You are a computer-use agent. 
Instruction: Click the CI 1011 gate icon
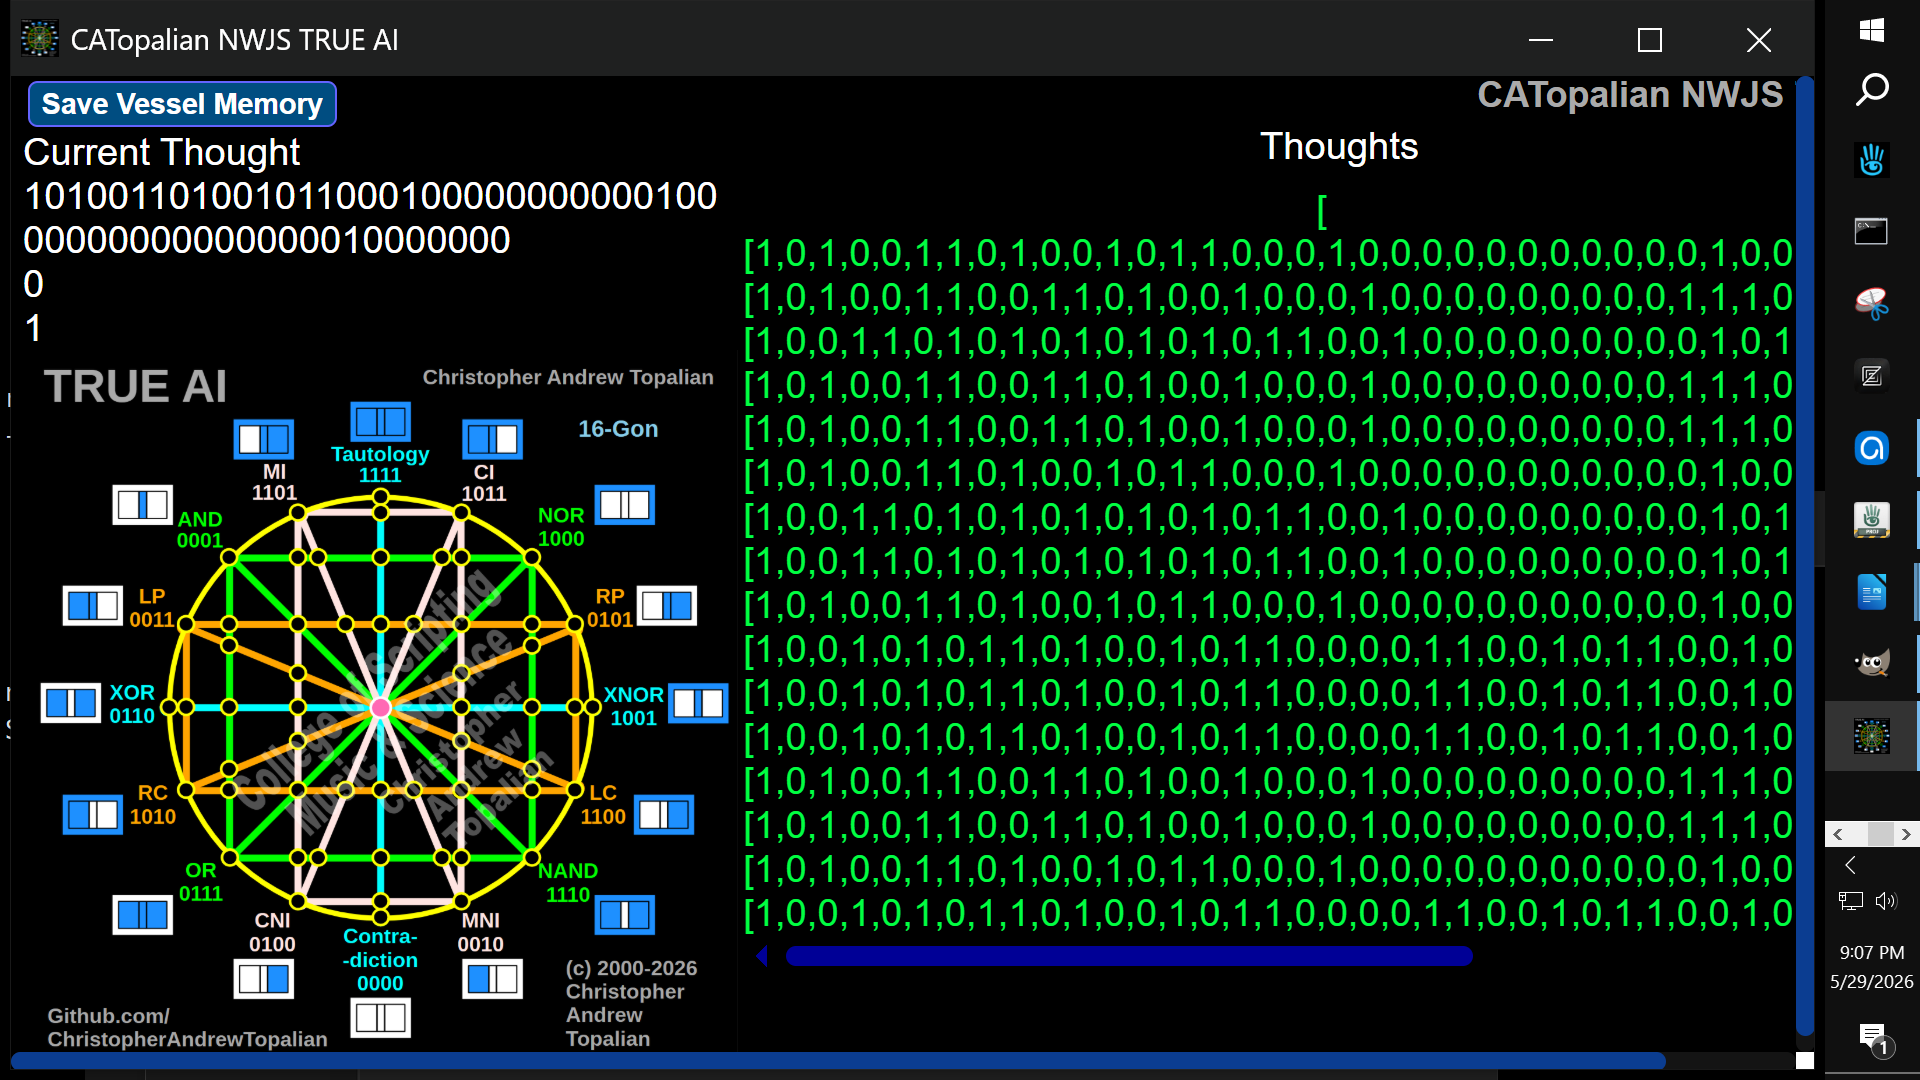pyautogui.click(x=493, y=439)
